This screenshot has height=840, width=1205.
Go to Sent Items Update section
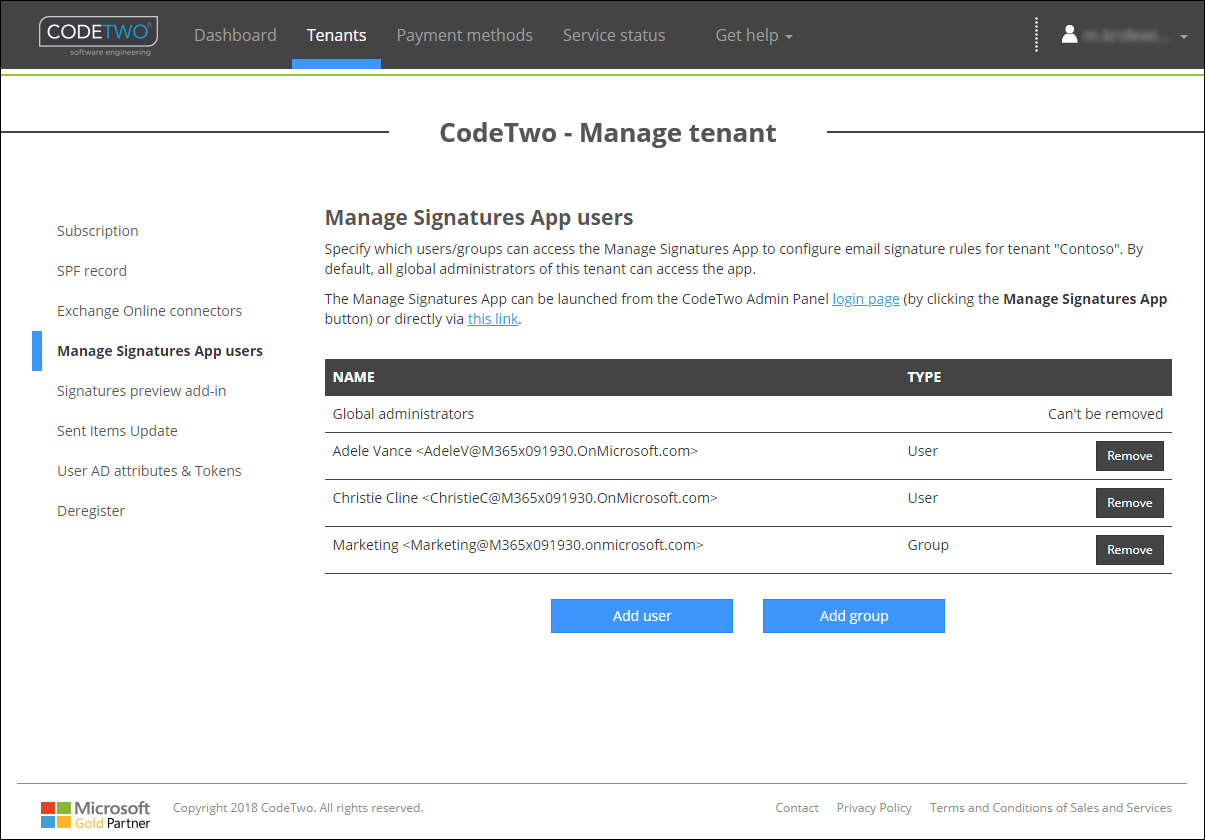coord(117,431)
